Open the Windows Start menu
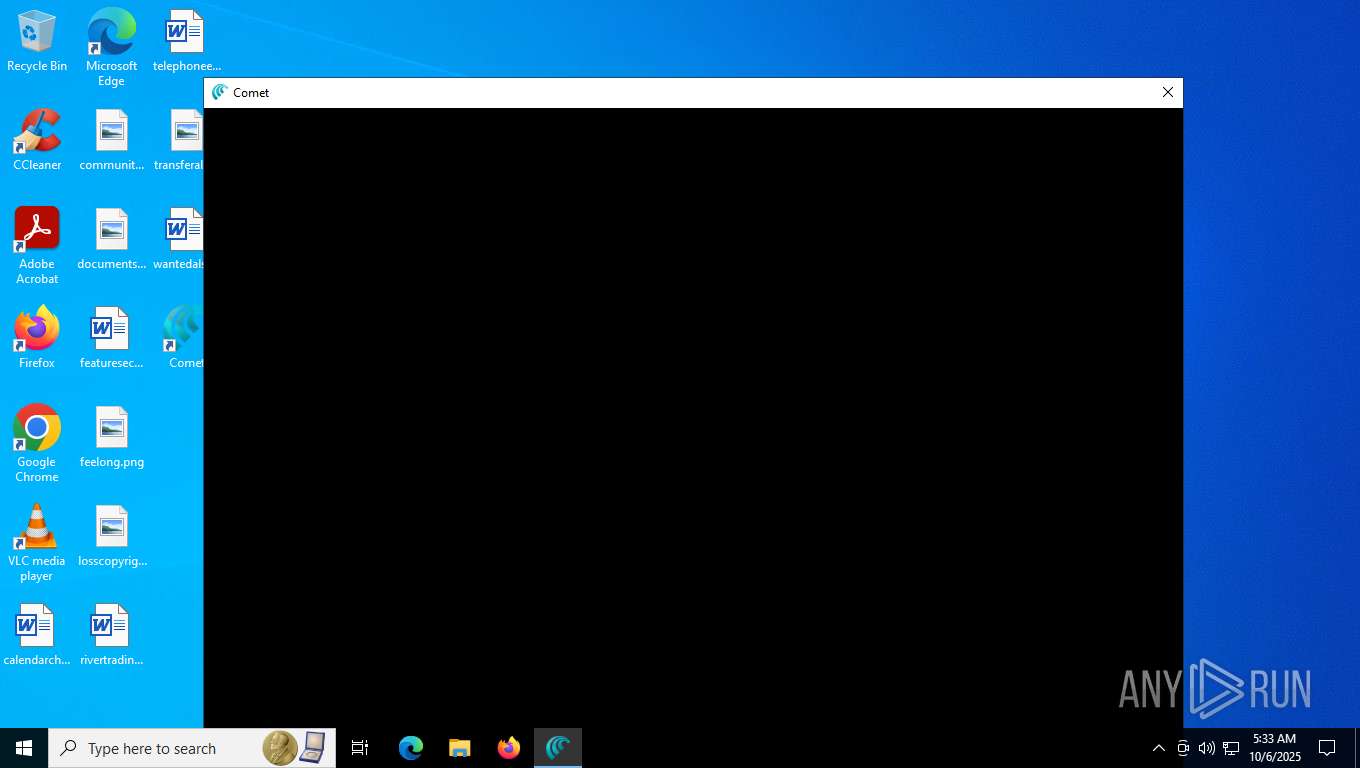The height and width of the screenshot is (768, 1360). (24, 748)
